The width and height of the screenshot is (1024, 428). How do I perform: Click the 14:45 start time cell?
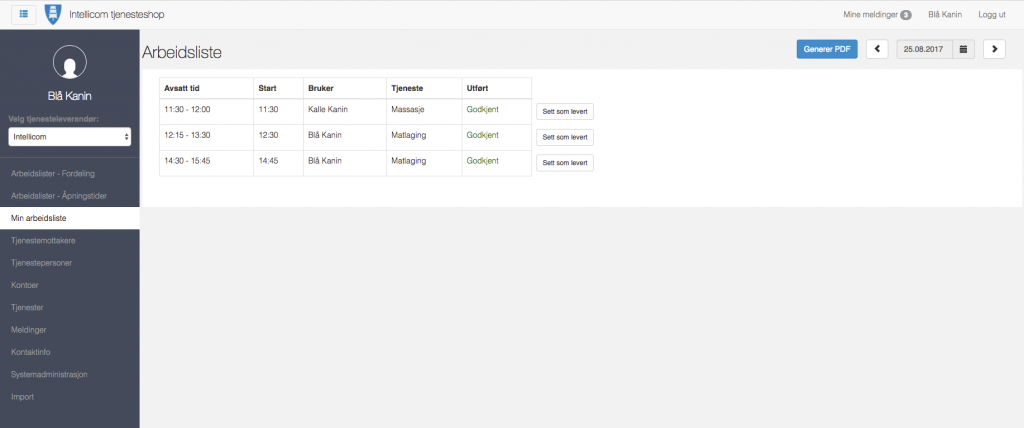[x=278, y=163]
